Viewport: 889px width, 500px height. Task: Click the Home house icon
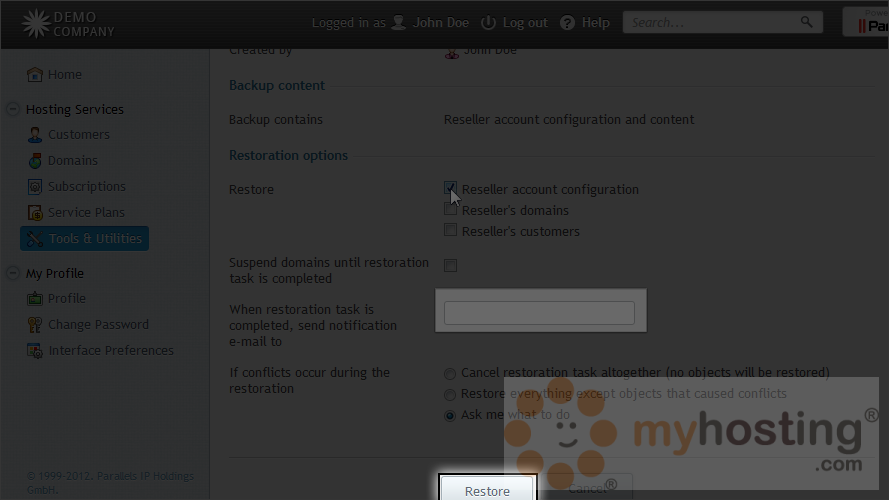click(35, 74)
